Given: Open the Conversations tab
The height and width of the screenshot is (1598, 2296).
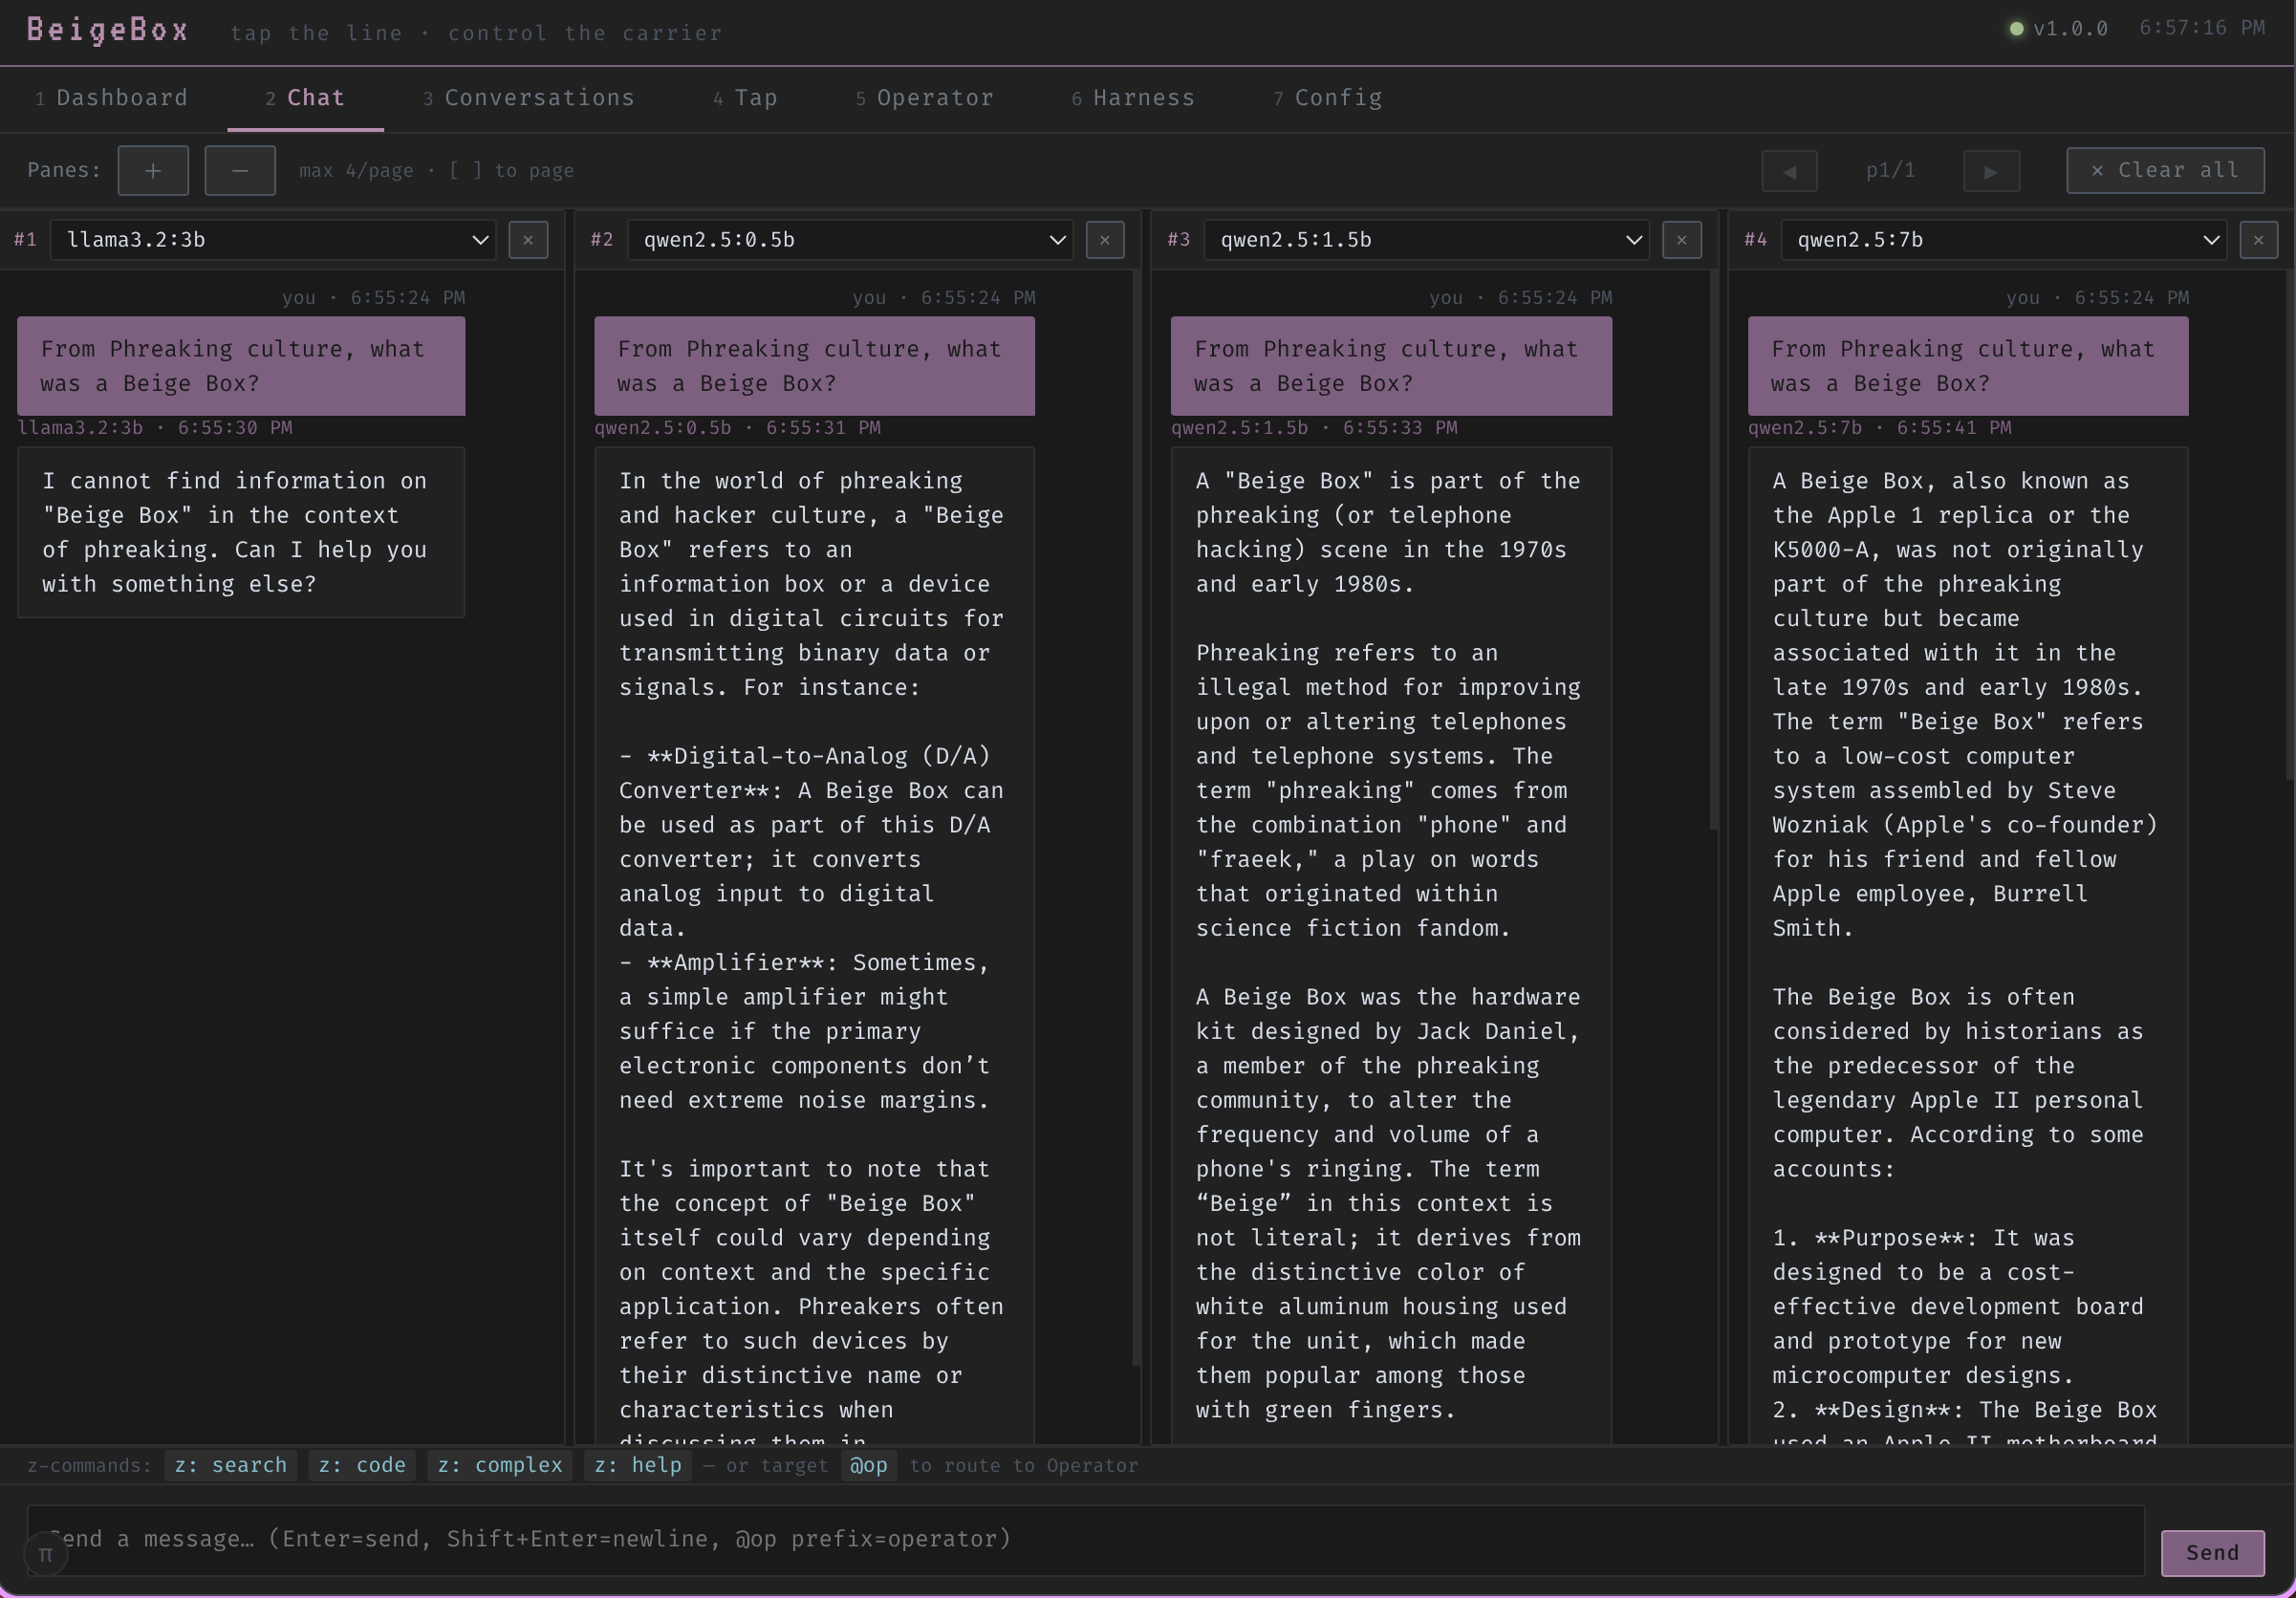Looking at the screenshot, I should point(528,97).
